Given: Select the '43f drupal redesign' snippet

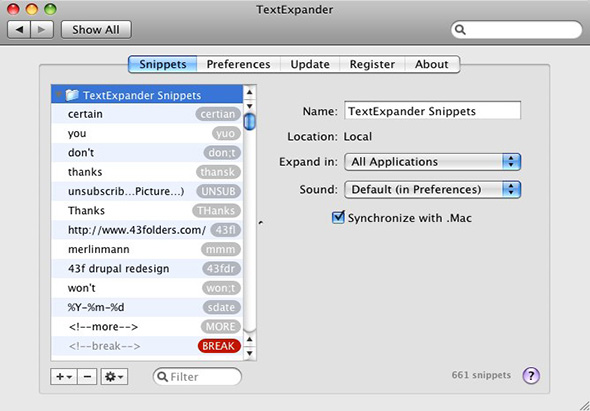Looking at the screenshot, I should pyautogui.click(x=147, y=268).
